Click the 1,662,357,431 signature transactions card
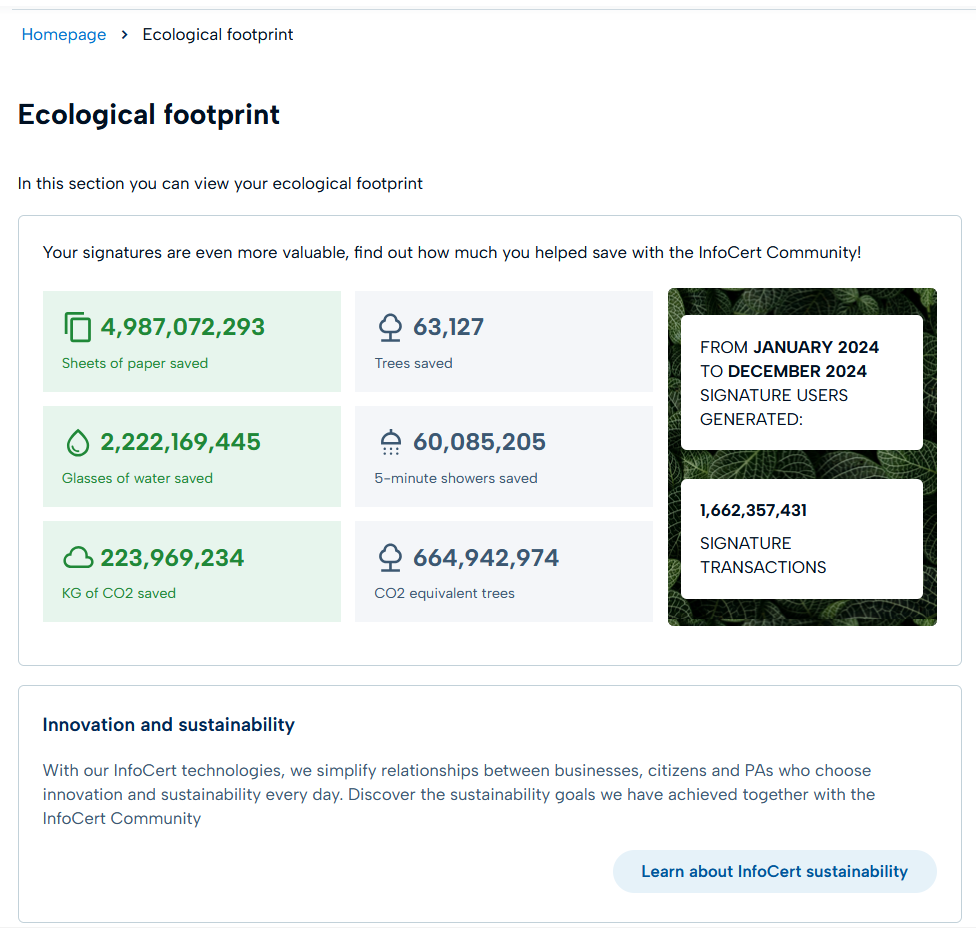The height and width of the screenshot is (928, 976). click(801, 539)
